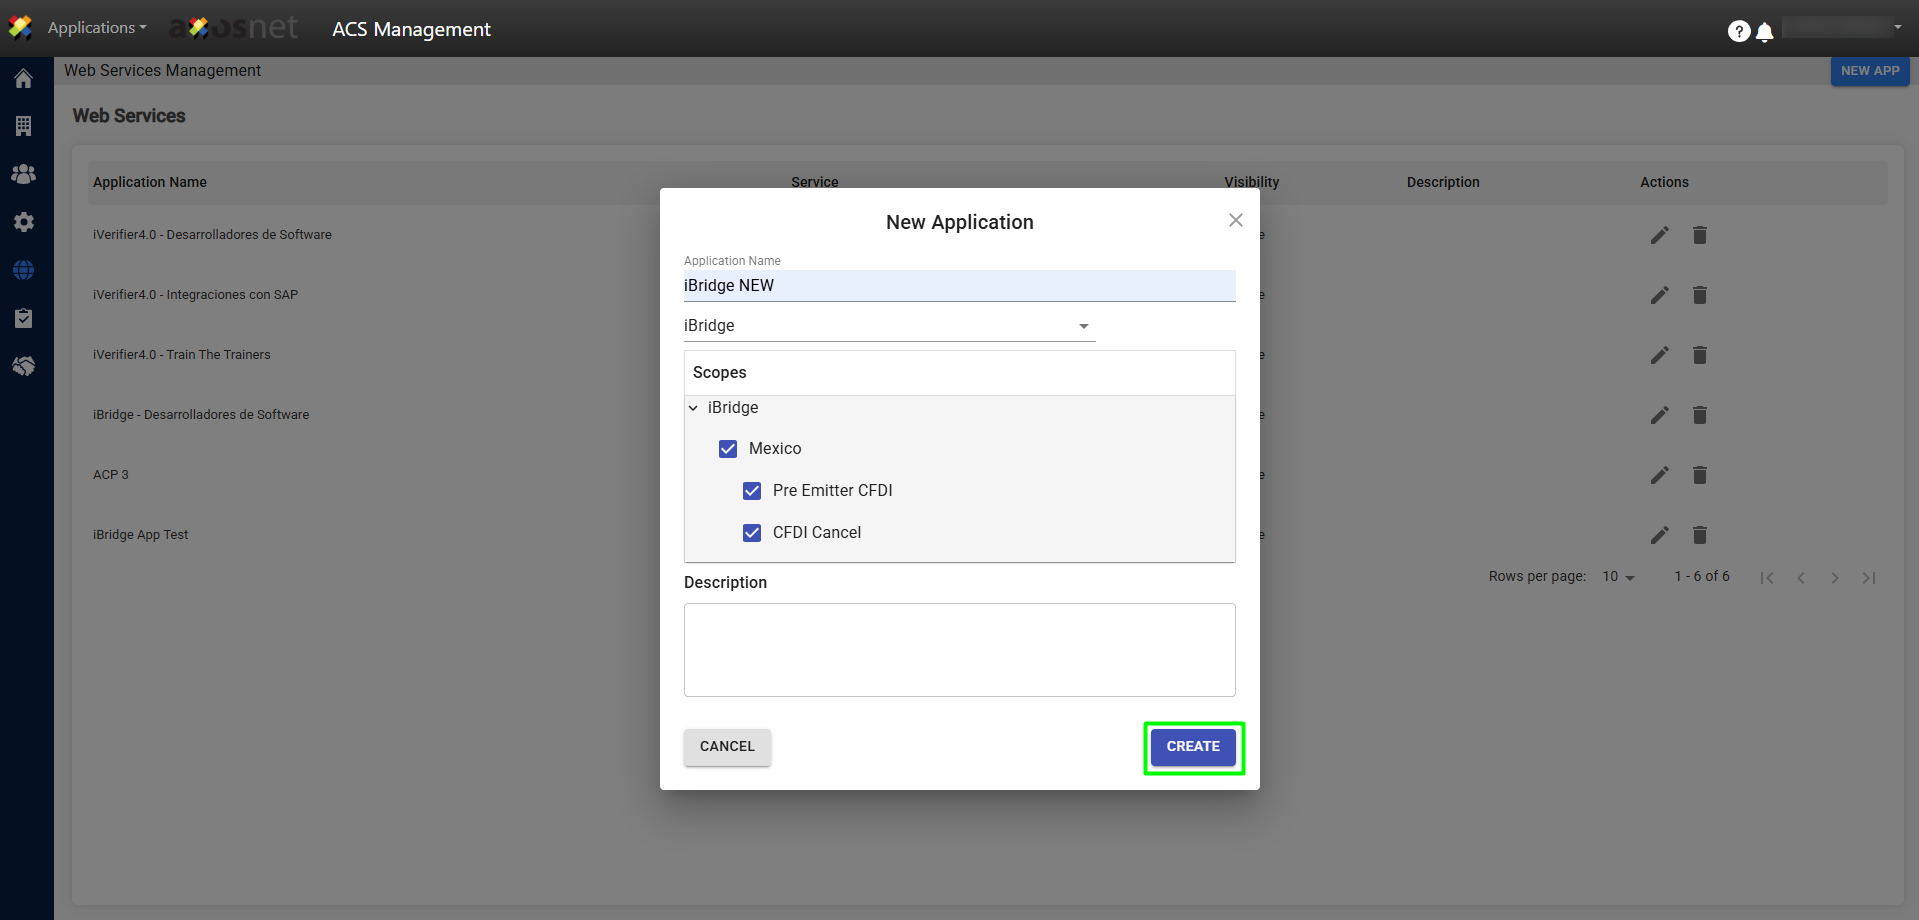Open the users group sidebar icon
The width and height of the screenshot is (1919, 920).
pos(23,174)
